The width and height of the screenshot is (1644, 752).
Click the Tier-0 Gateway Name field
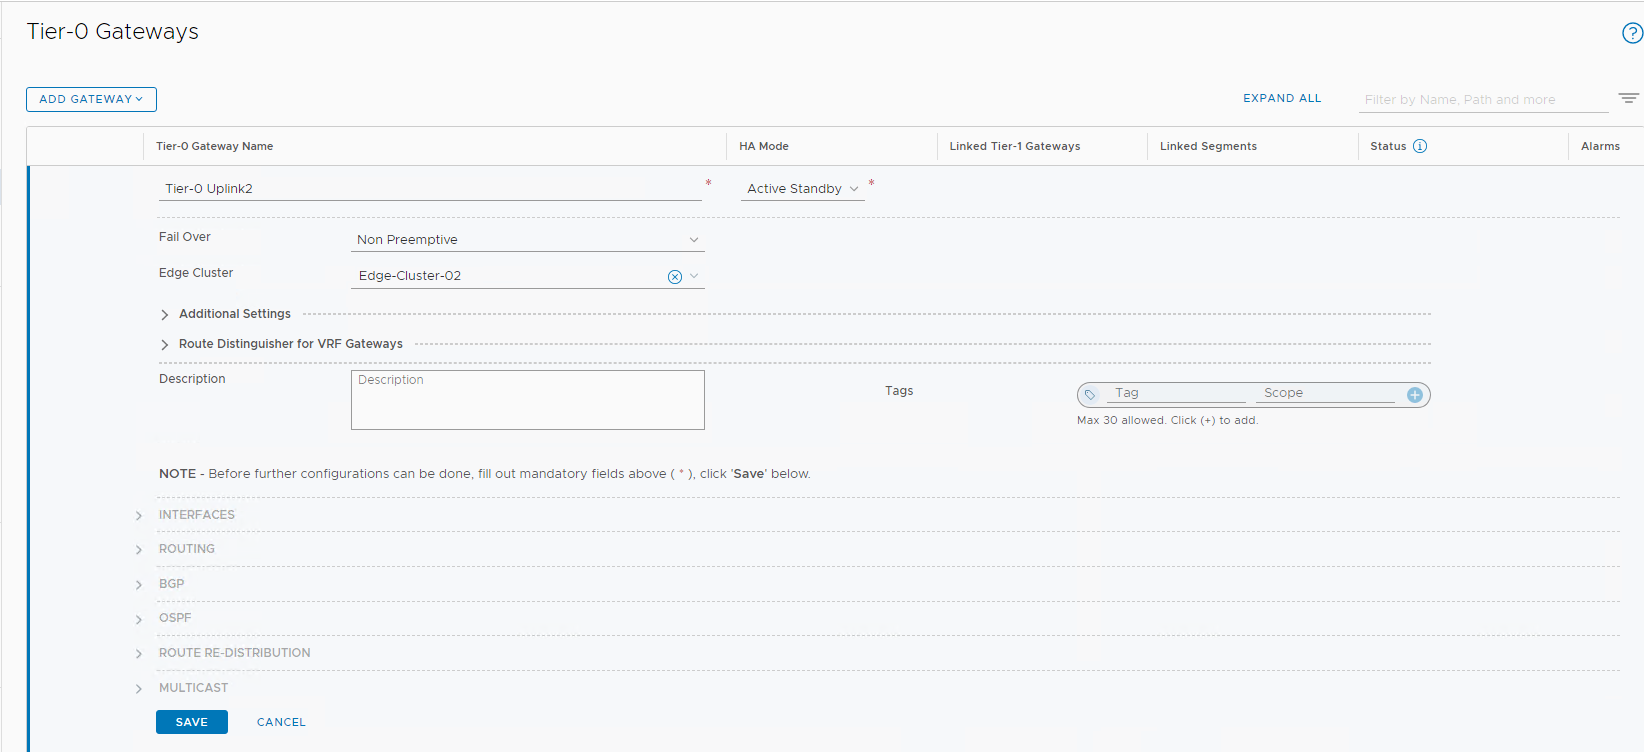coord(430,188)
